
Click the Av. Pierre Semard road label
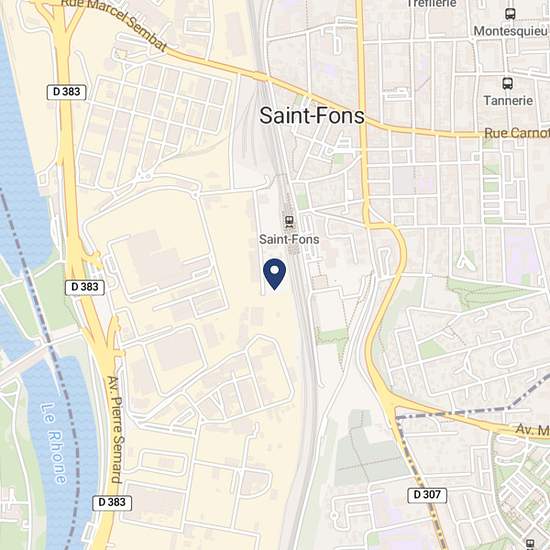click(x=115, y=429)
